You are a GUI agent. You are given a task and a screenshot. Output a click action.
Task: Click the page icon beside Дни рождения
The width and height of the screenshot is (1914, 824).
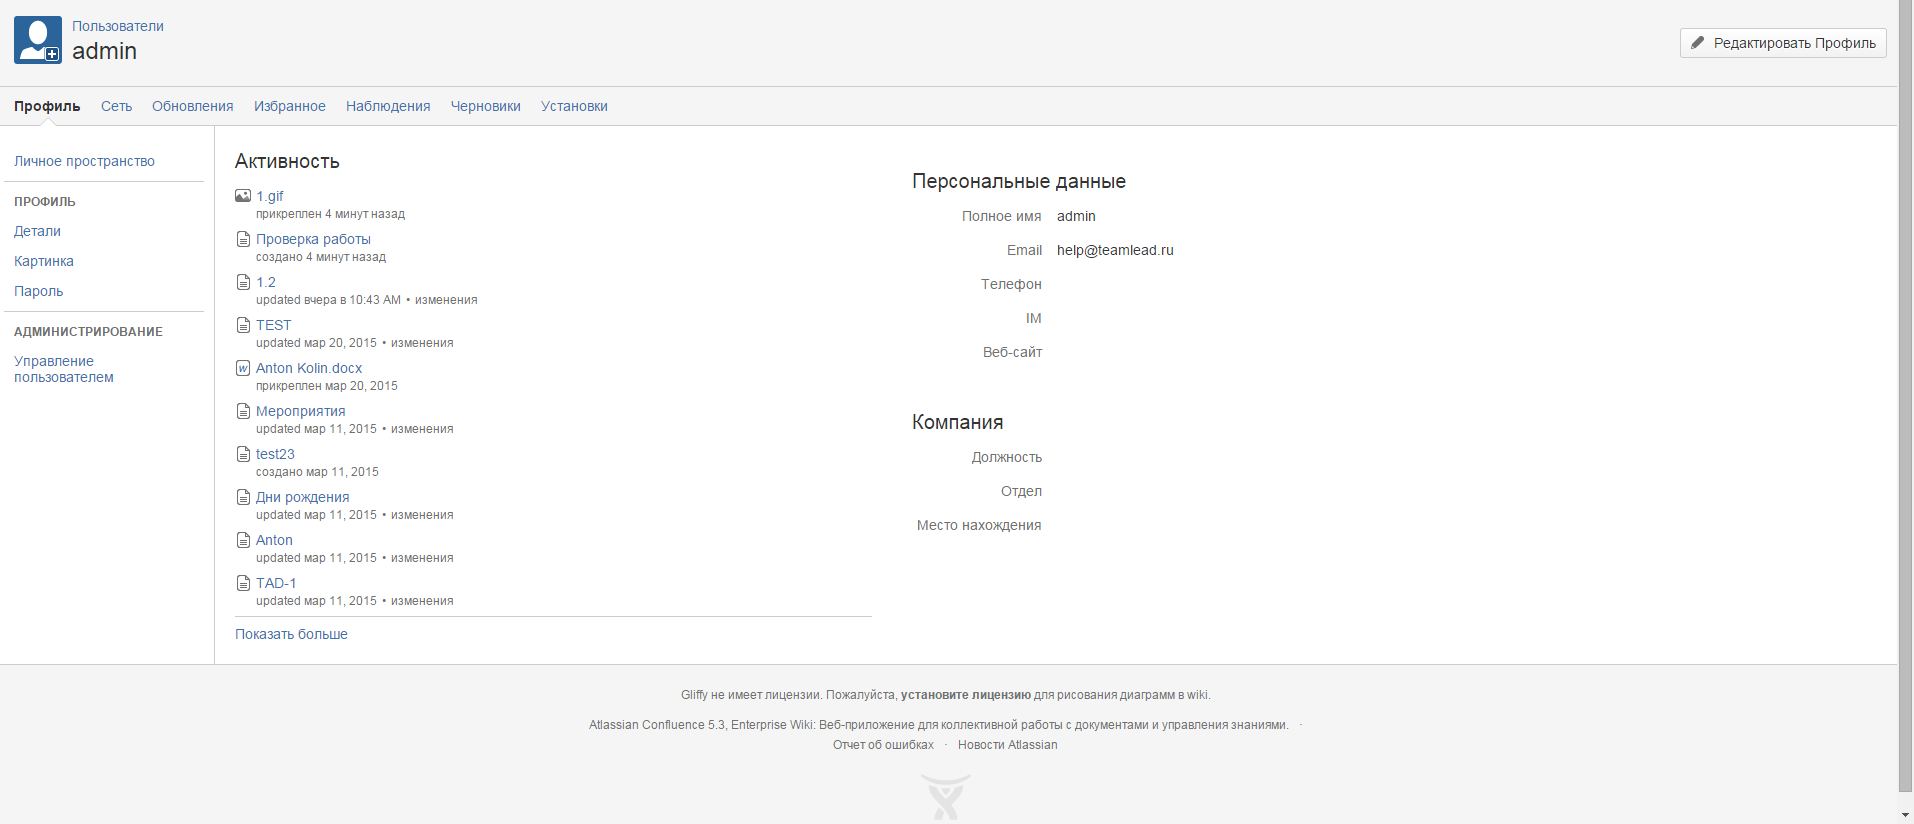tap(243, 497)
